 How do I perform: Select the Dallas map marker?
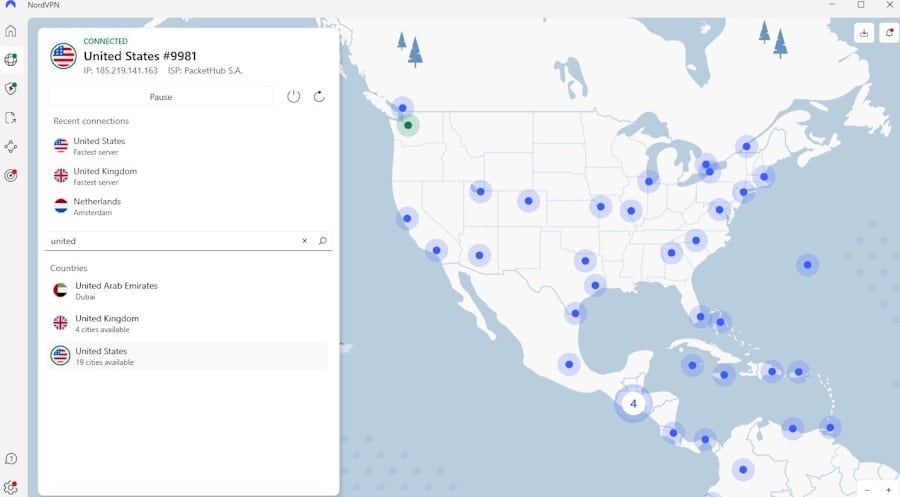pyautogui.click(x=585, y=261)
